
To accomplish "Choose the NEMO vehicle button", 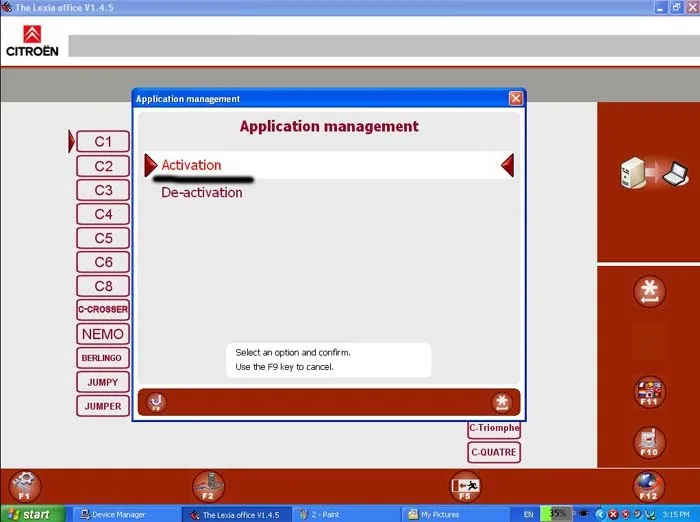I will click(x=103, y=334).
